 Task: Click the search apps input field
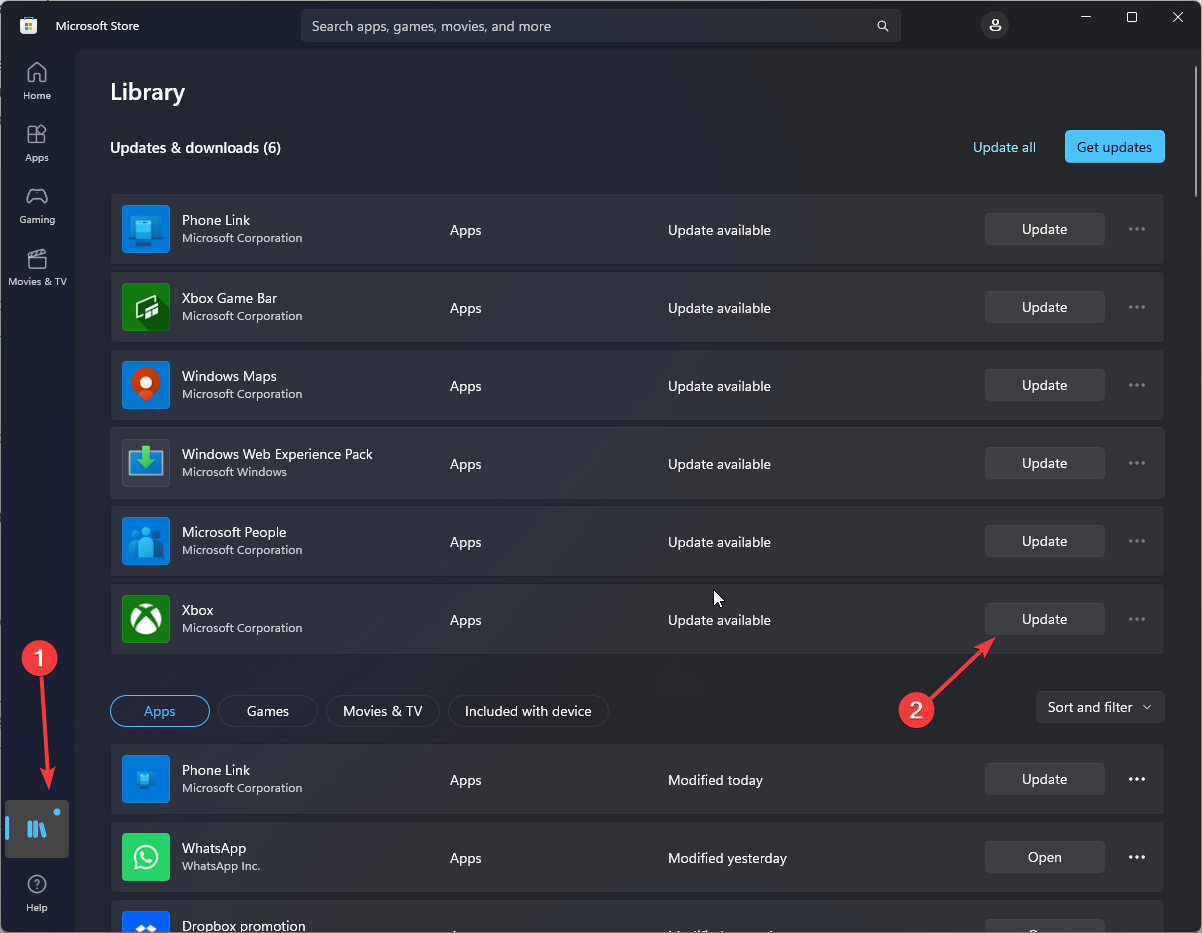pyautogui.click(x=590, y=26)
